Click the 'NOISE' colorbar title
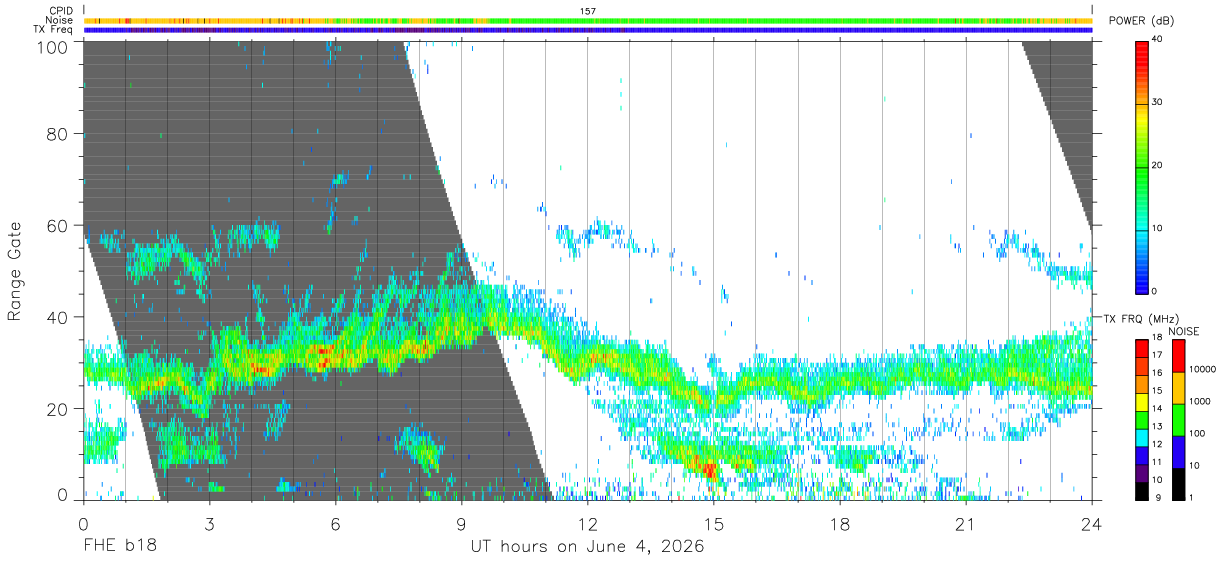 click(1184, 331)
